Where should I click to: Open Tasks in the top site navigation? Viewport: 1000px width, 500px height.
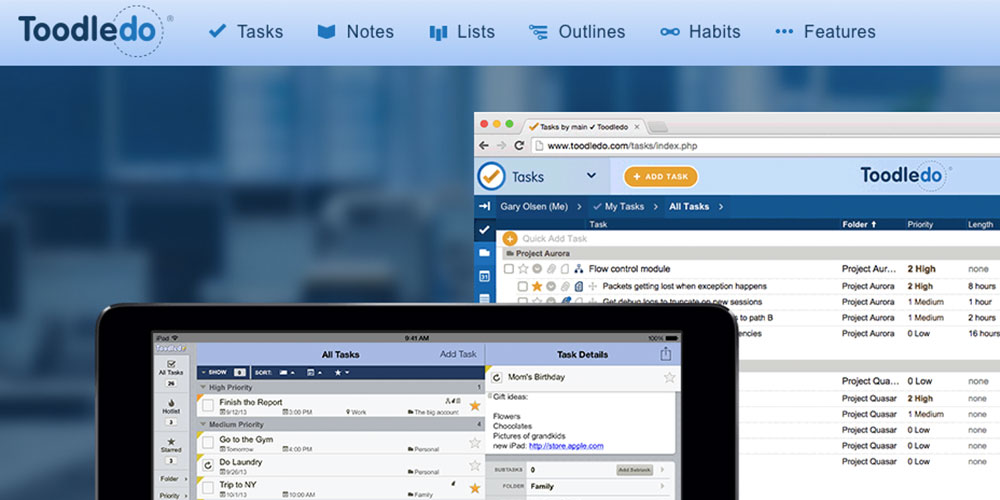coord(246,31)
